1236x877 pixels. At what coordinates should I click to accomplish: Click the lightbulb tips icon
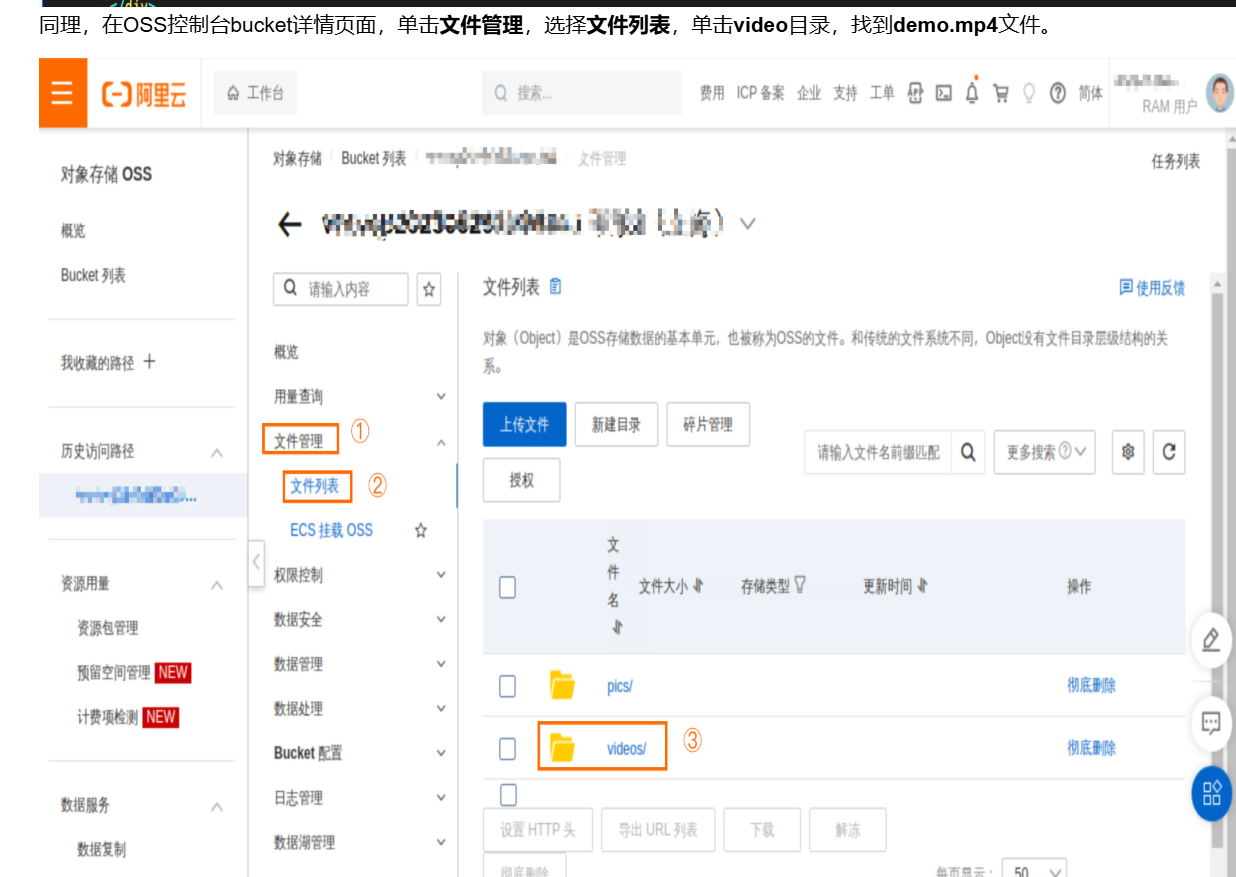[x=1028, y=93]
